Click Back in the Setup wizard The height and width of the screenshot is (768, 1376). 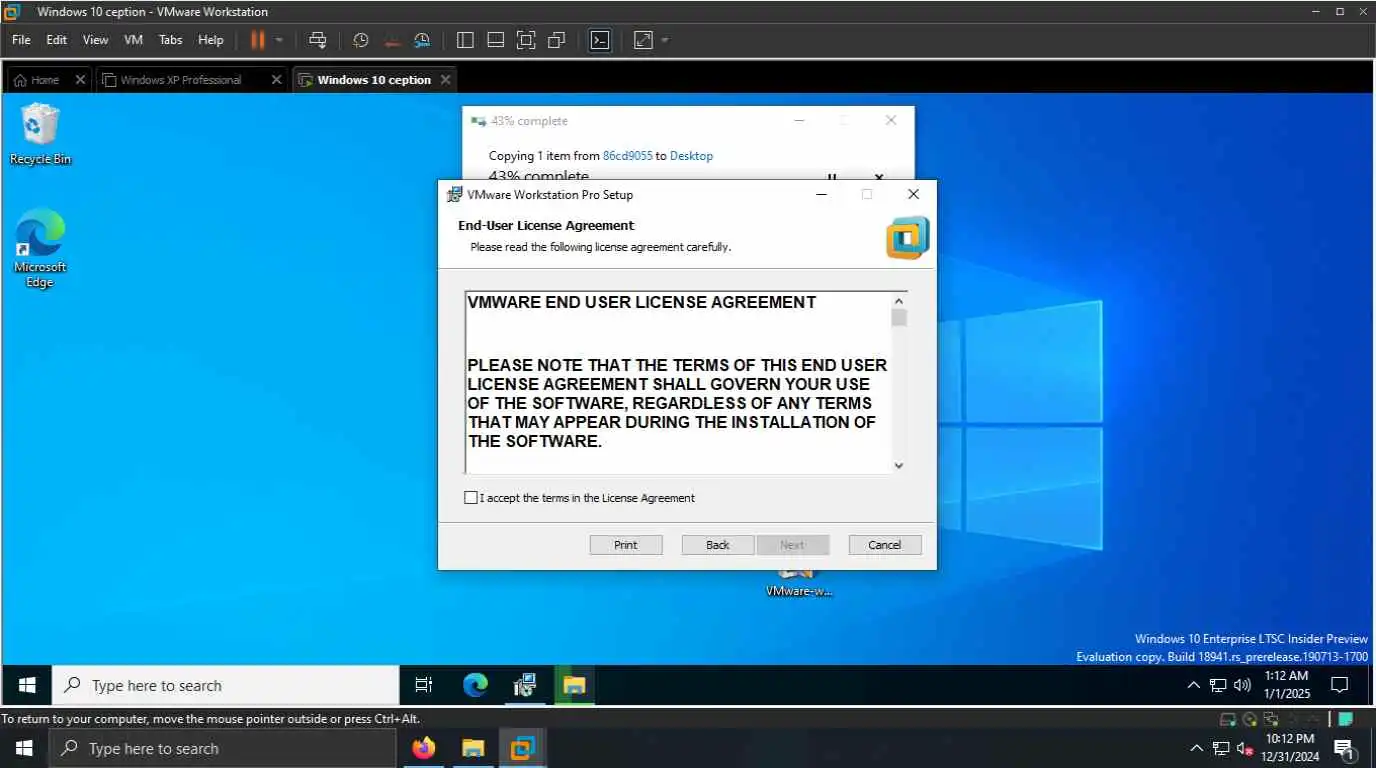[718, 545]
